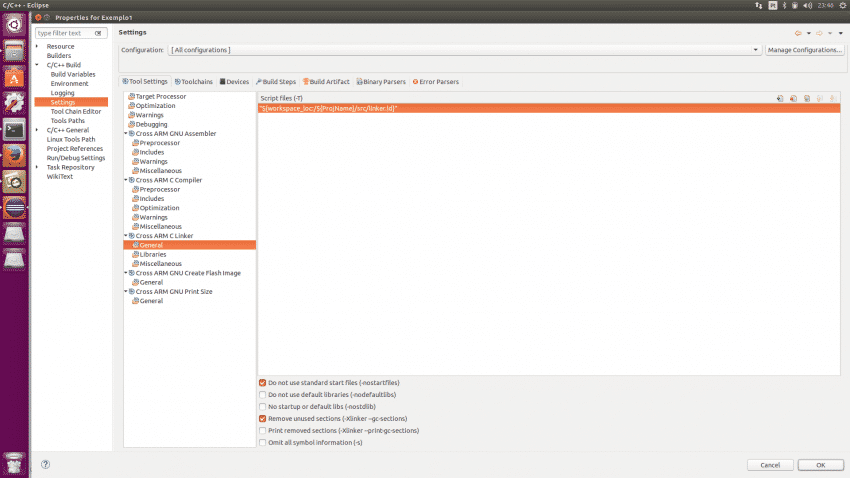Open the network indicator in top panel

click(758, 5)
